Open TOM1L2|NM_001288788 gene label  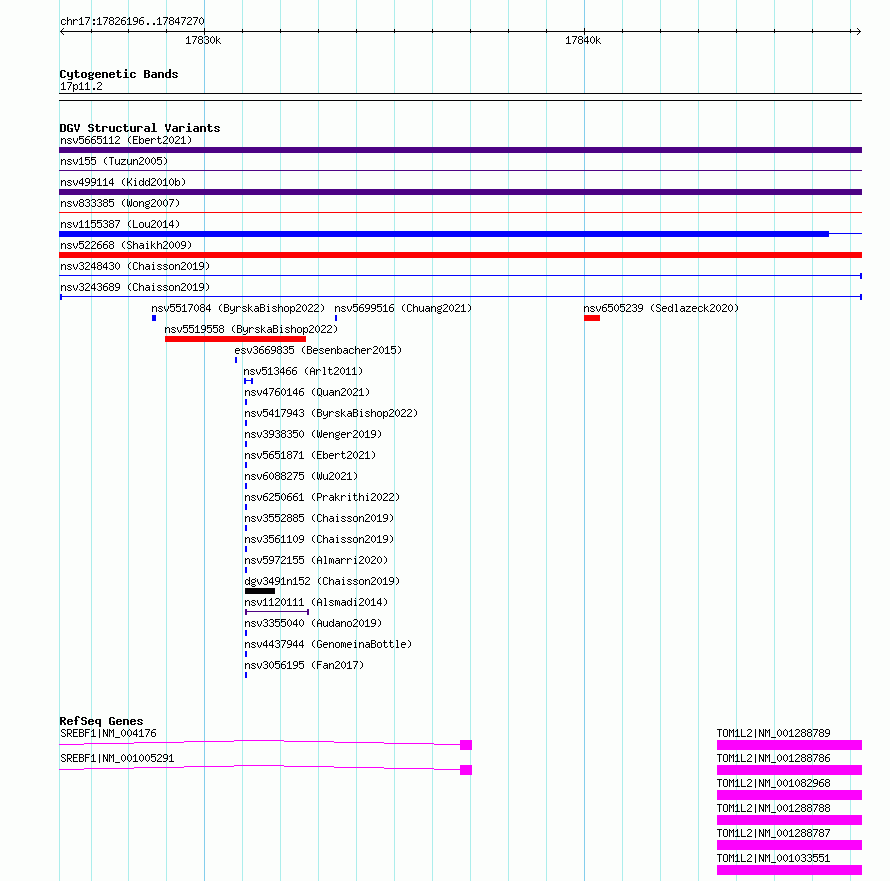point(773,808)
